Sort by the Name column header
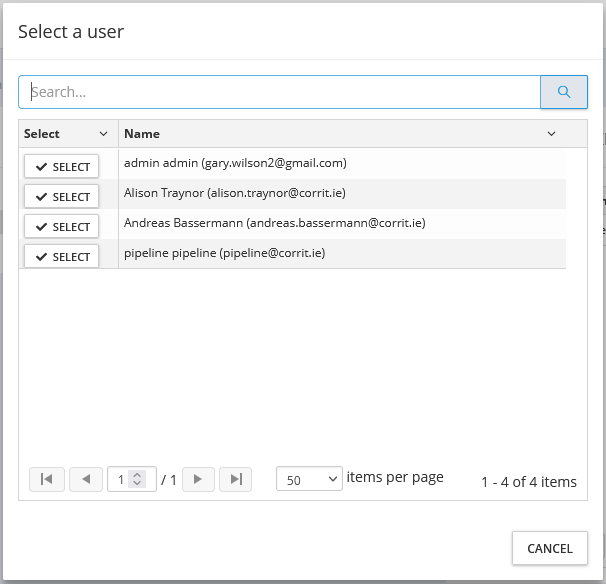Viewport: 606px width, 584px height. point(142,134)
